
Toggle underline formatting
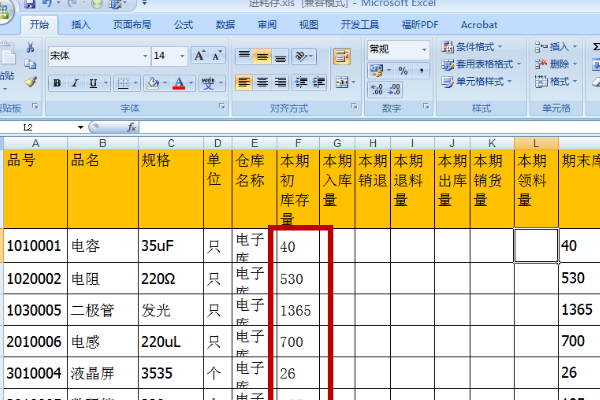coord(93,83)
